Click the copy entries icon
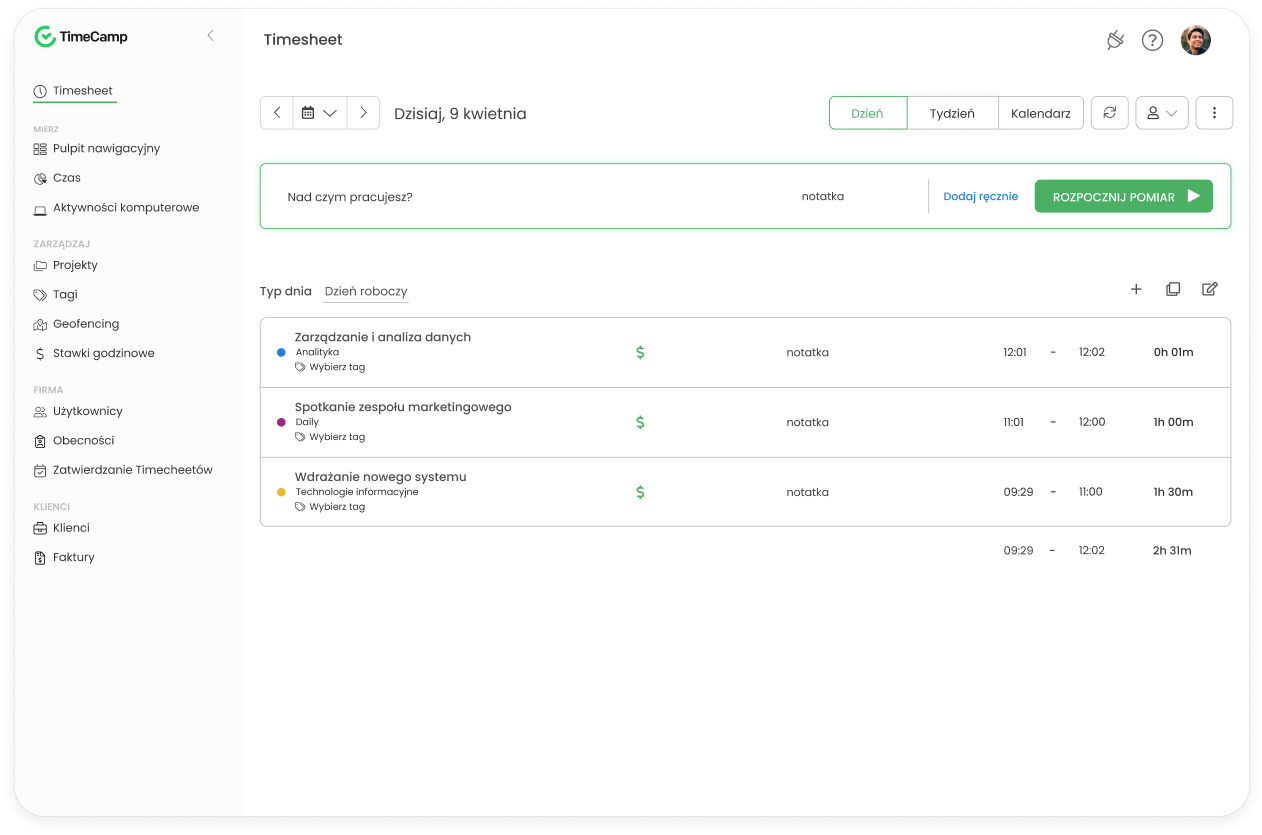The height and width of the screenshot is (835, 1262). tap(1173, 289)
